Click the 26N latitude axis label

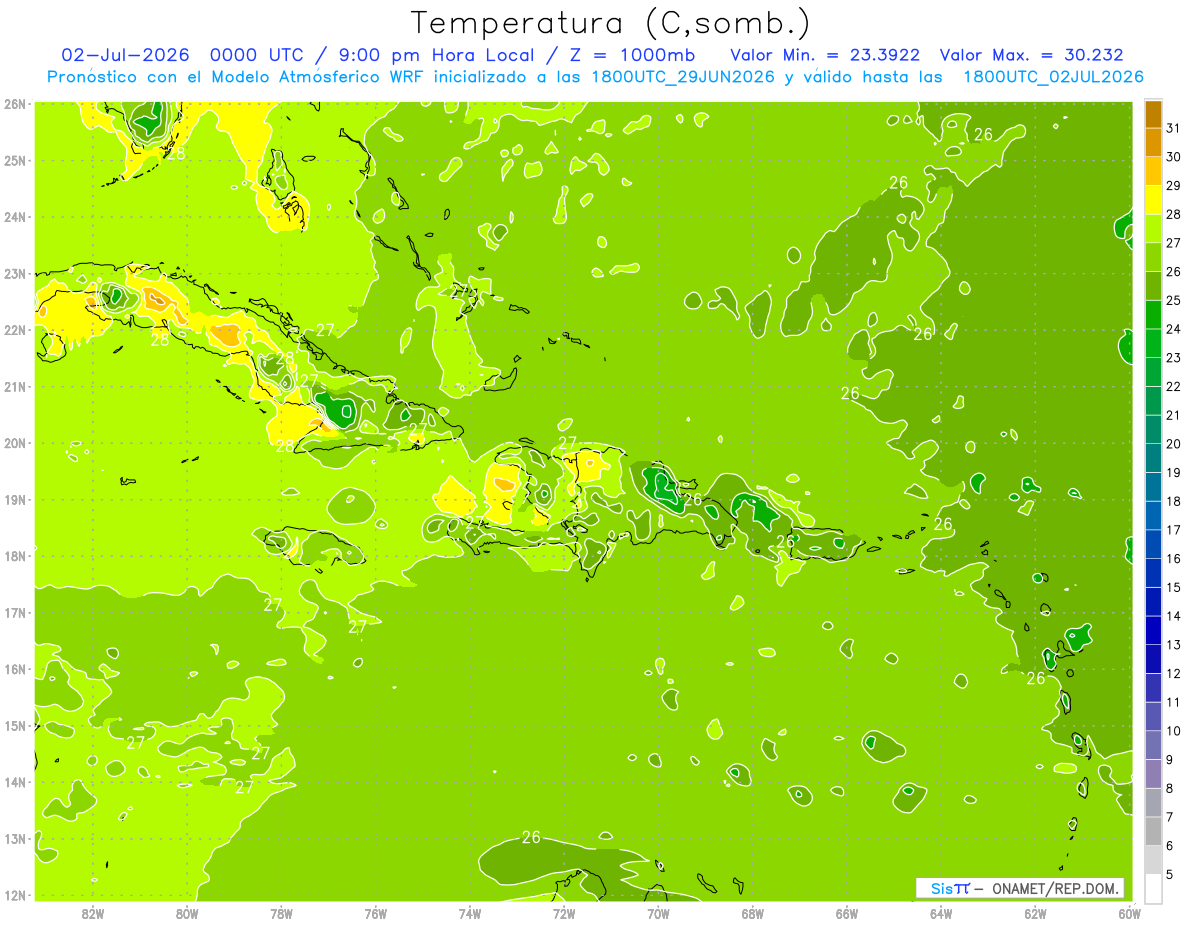14,104
